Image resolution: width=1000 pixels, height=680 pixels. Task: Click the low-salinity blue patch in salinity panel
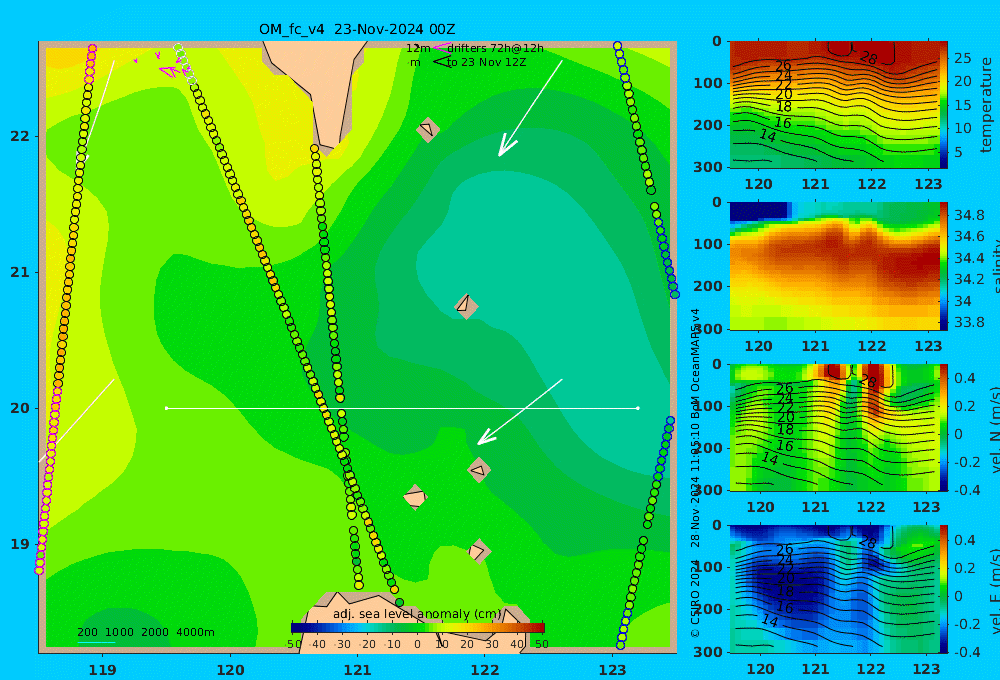759,211
